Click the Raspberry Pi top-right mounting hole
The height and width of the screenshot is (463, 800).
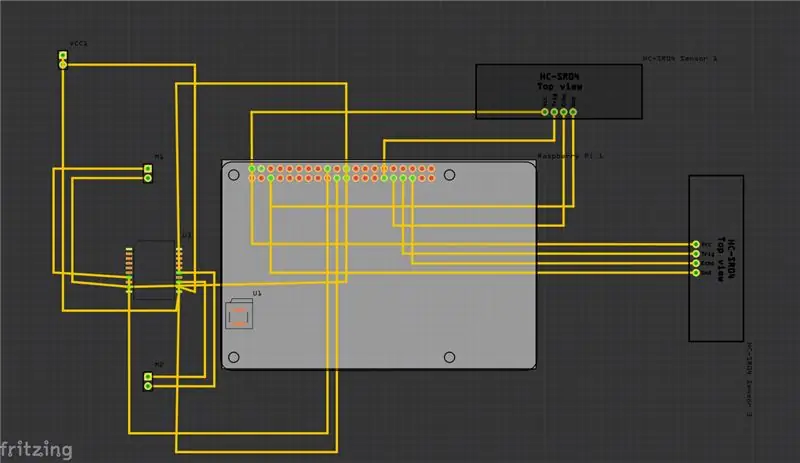(x=449, y=175)
